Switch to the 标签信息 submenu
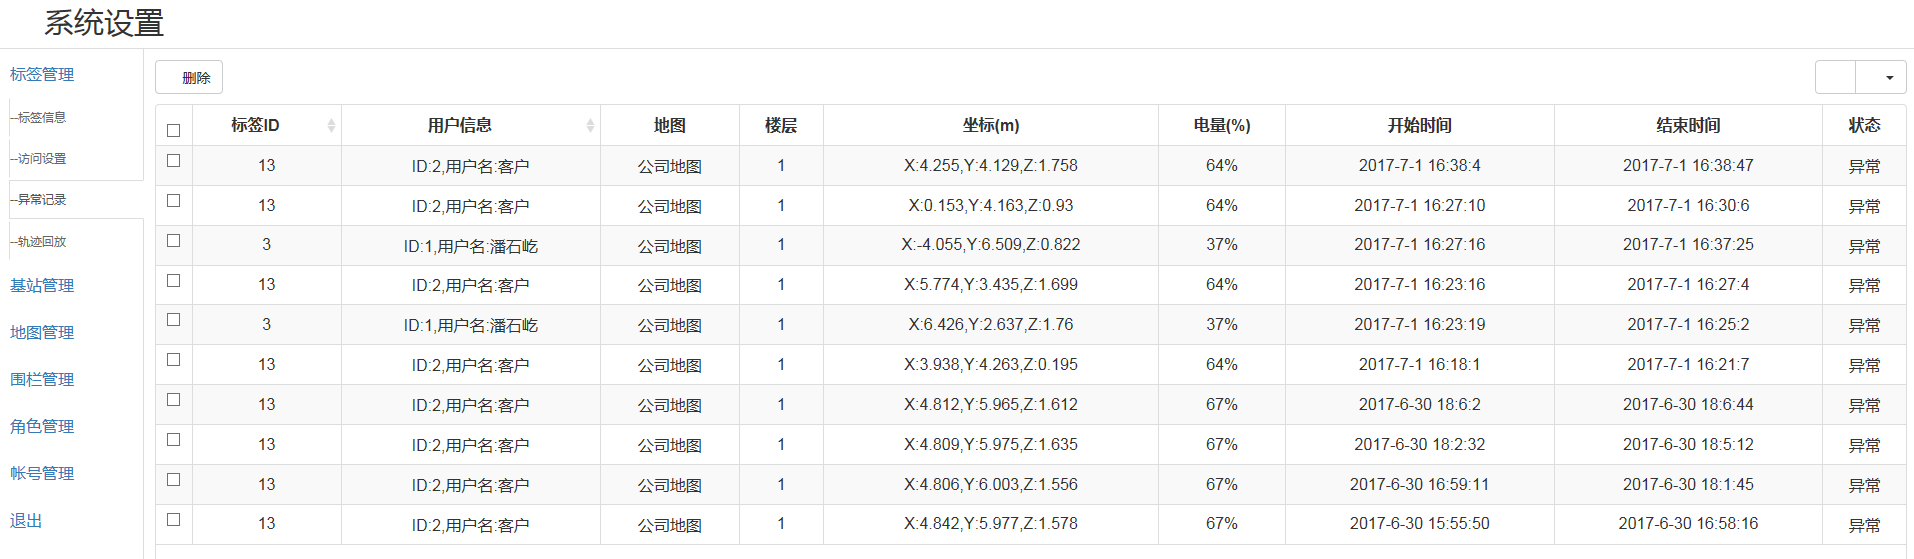The width and height of the screenshot is (1914, 559). [x=42, y=118]
